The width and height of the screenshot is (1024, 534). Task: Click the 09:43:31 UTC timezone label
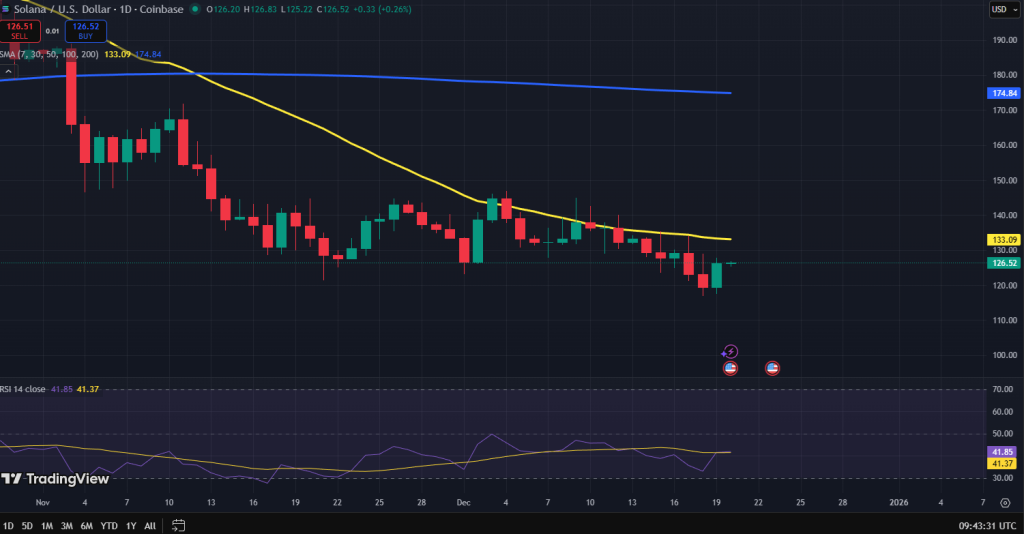[x=987, y=526]
